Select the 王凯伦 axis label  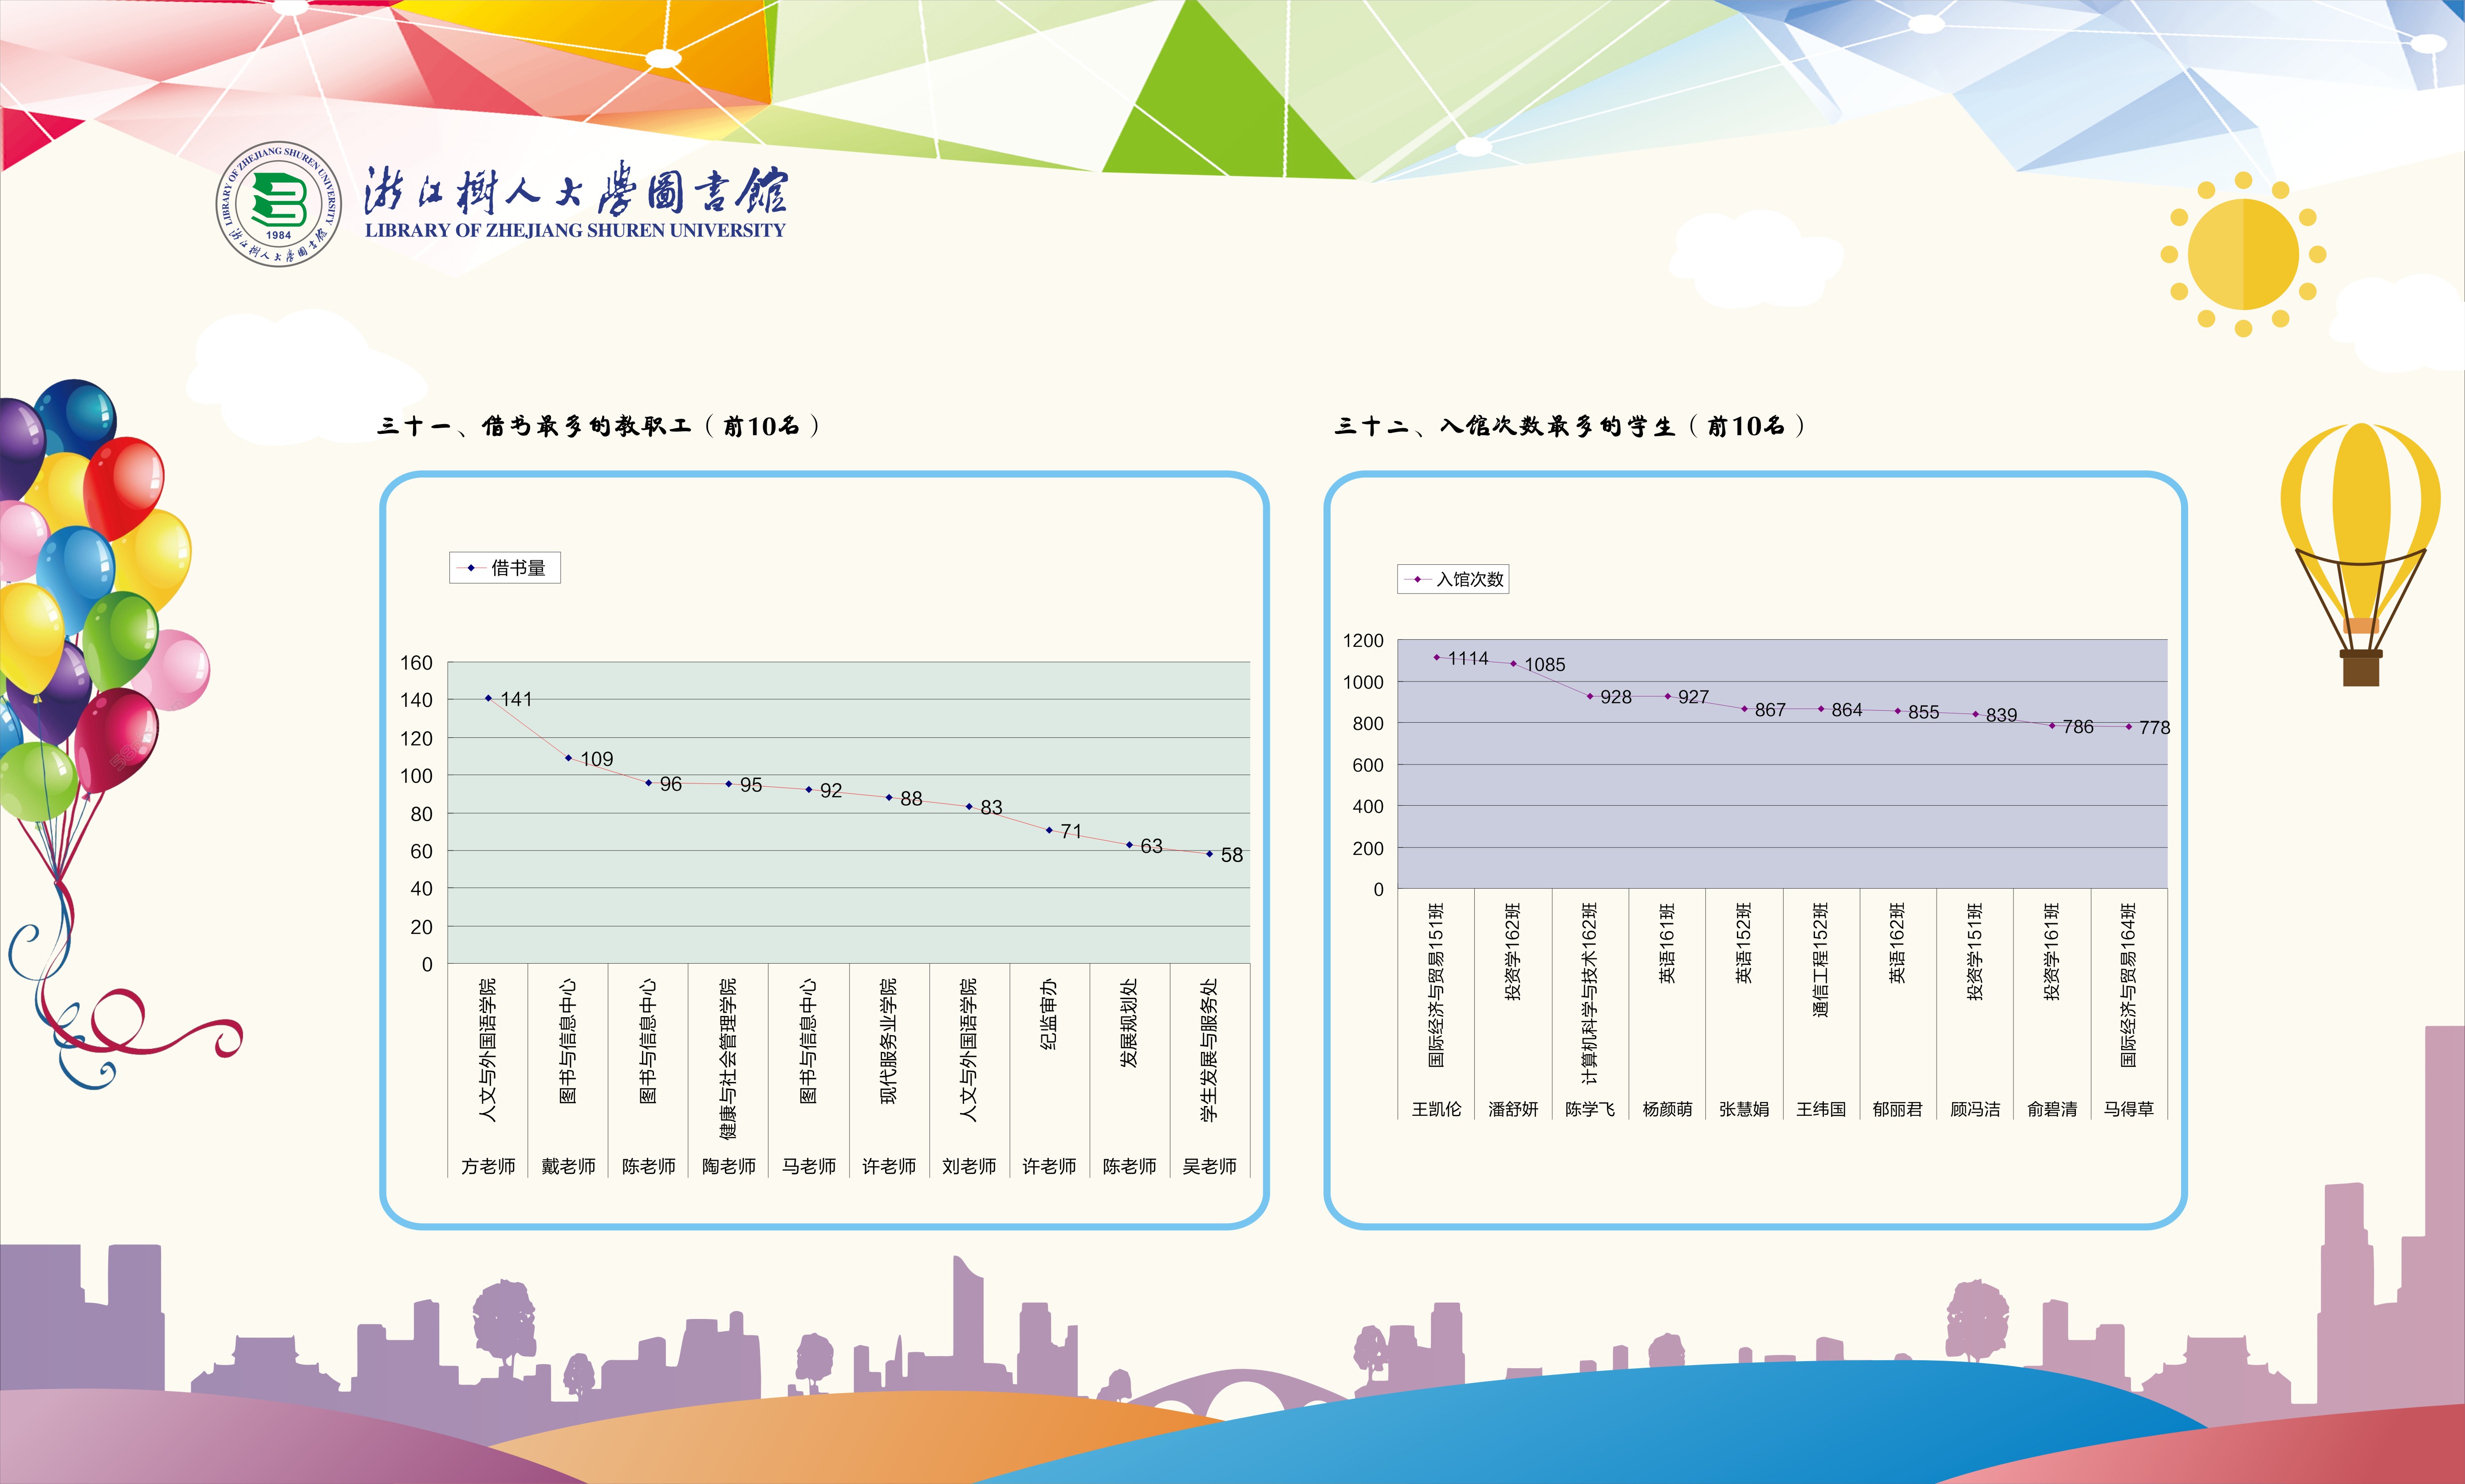1436,1109
